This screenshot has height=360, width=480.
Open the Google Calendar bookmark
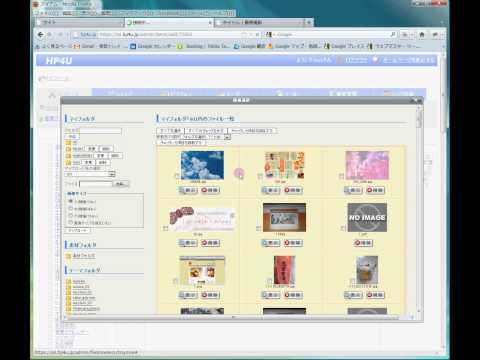point(153,46)
